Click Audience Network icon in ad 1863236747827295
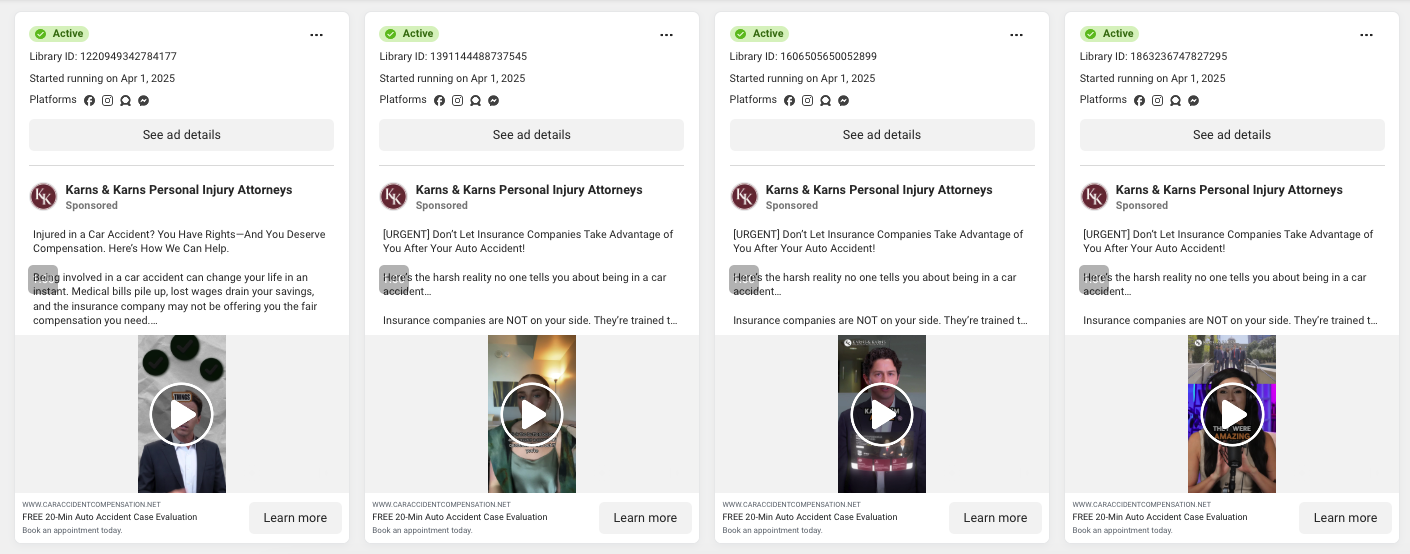The image size is (1410, 554). click(1175, 101)
